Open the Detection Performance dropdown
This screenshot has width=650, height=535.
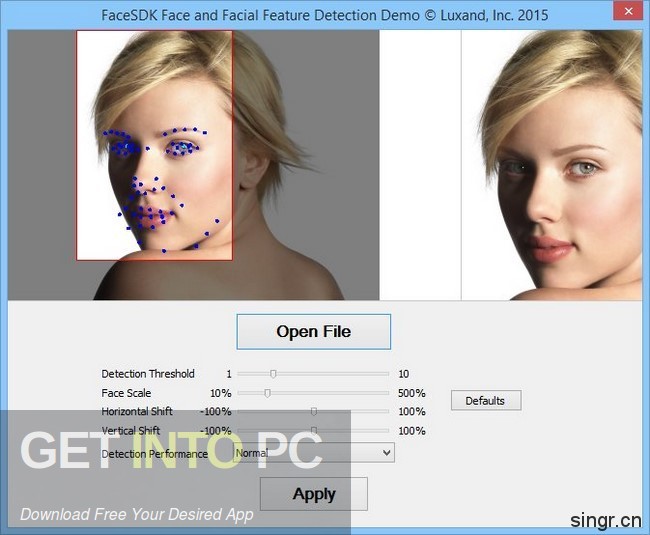click(x=313, y=453)
